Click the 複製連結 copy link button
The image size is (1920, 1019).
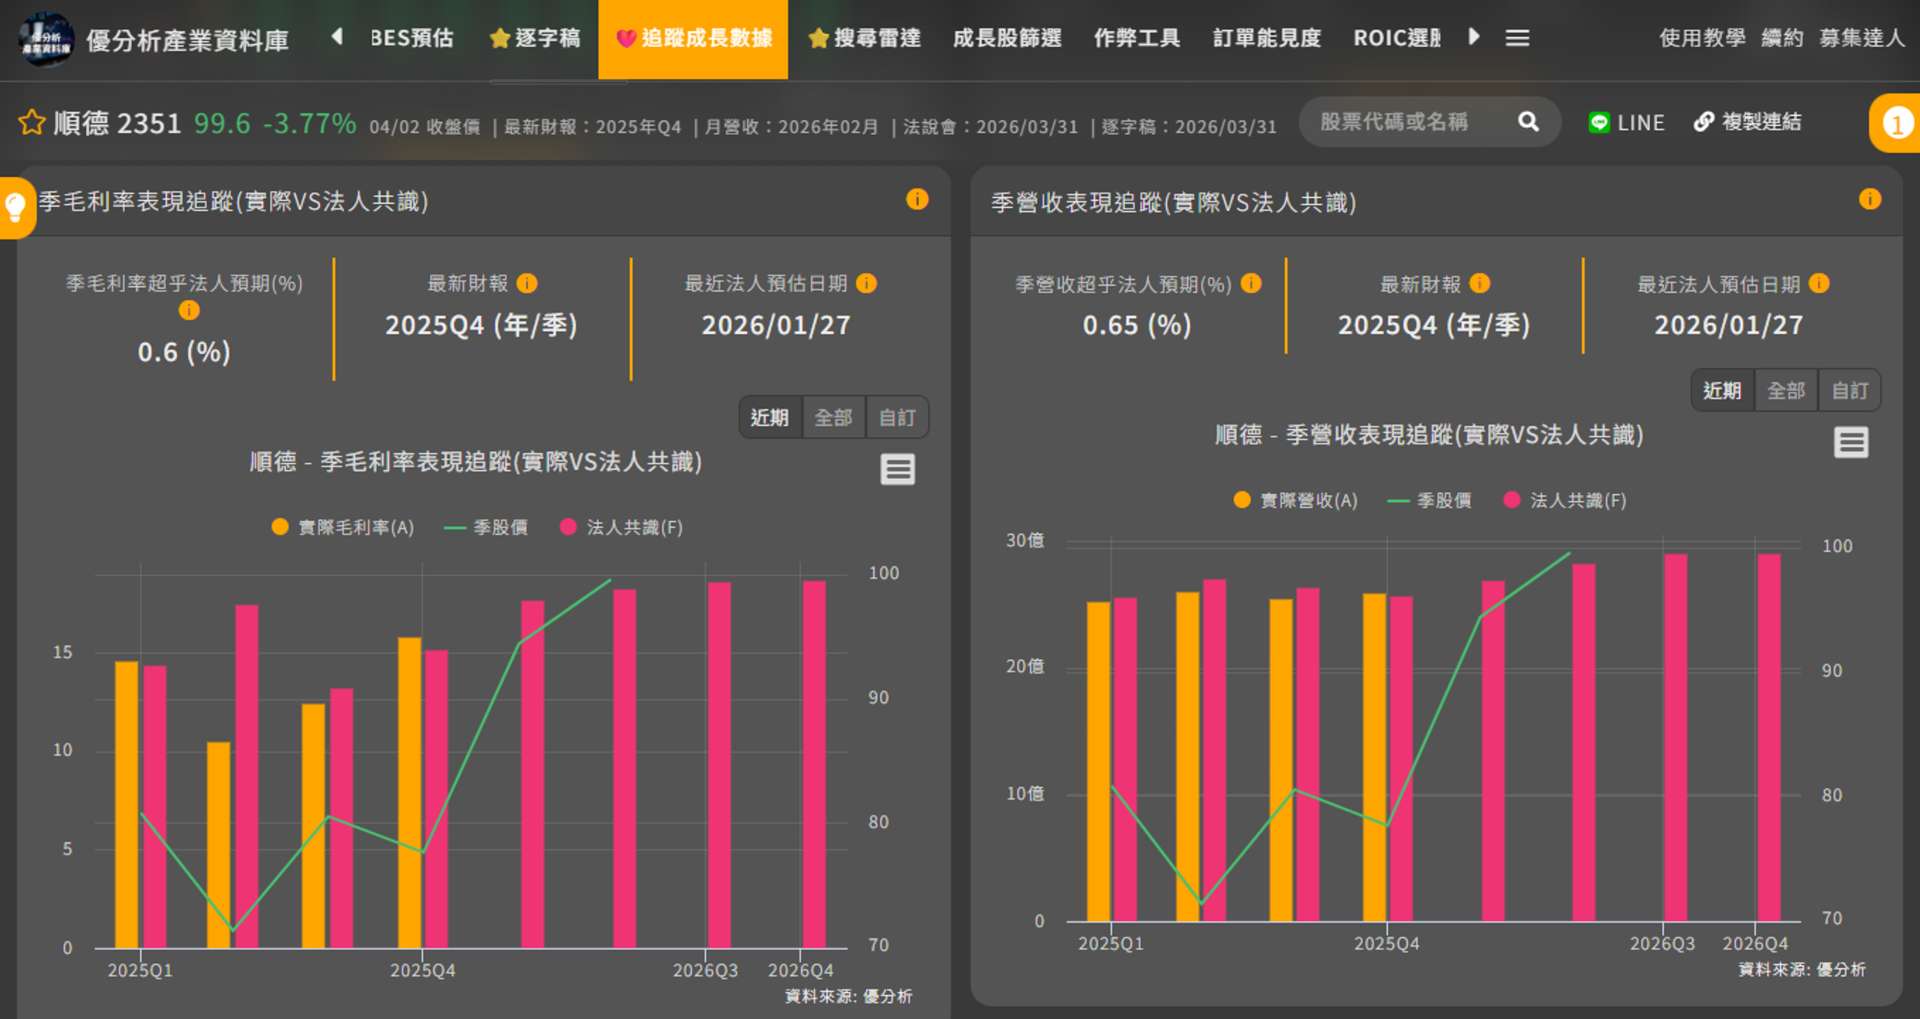coord(1747,122)
